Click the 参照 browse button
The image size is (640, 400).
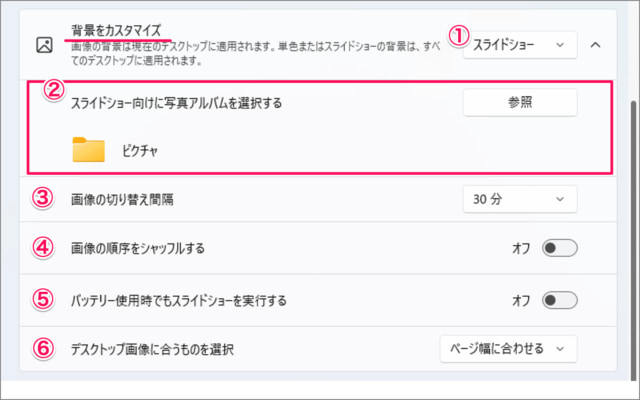520,102
